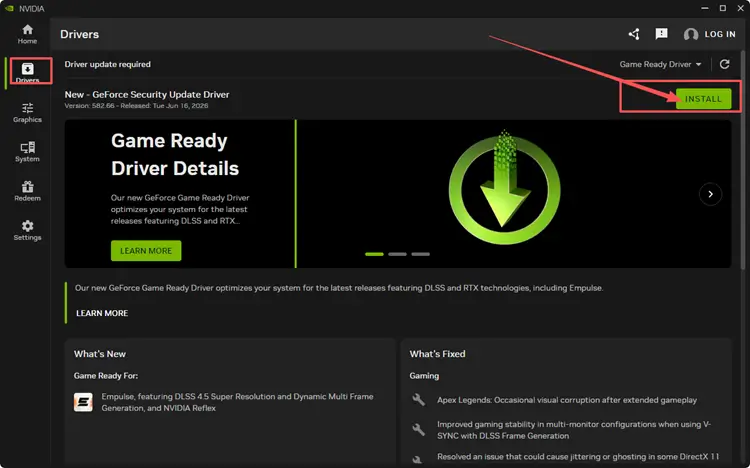This screenshot has width=750, height=468.
Task: Go to the System section
Action: click(x=27, y=152)
